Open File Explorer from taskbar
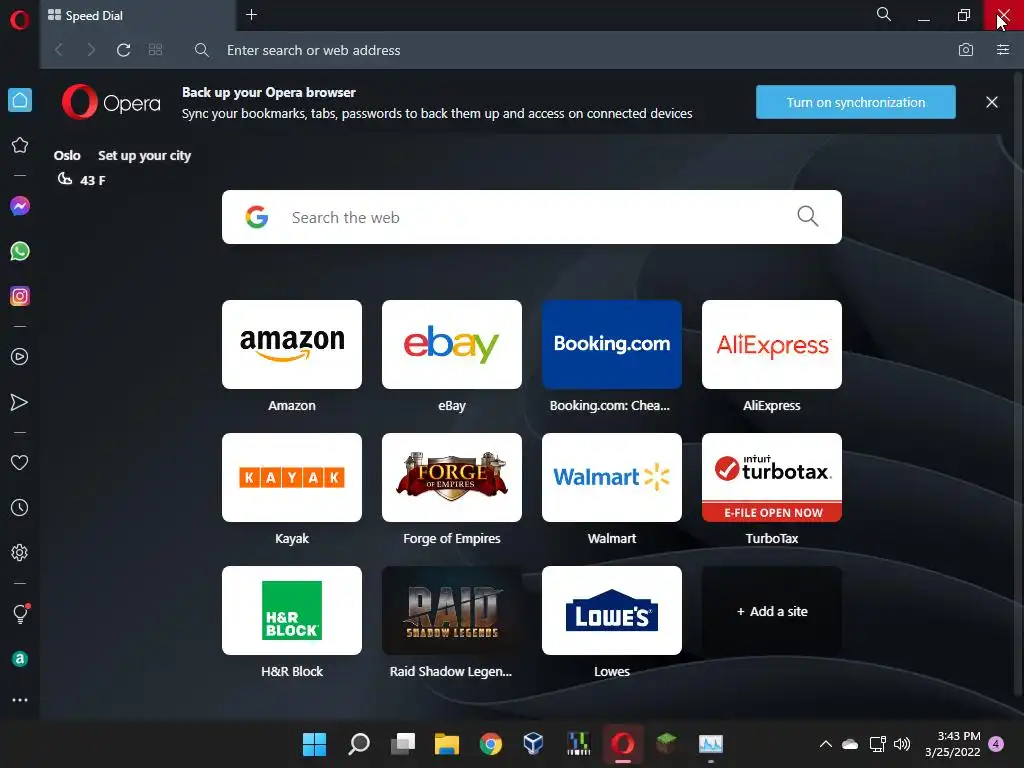Viewport: 1024px width, 768px height. pyautogui.click(x=447, y=744)
